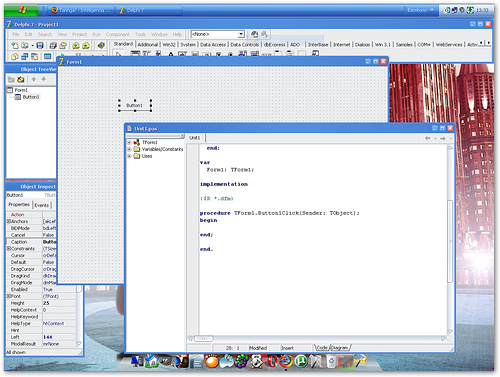Click the View Form icon

[x=25, y=57]
